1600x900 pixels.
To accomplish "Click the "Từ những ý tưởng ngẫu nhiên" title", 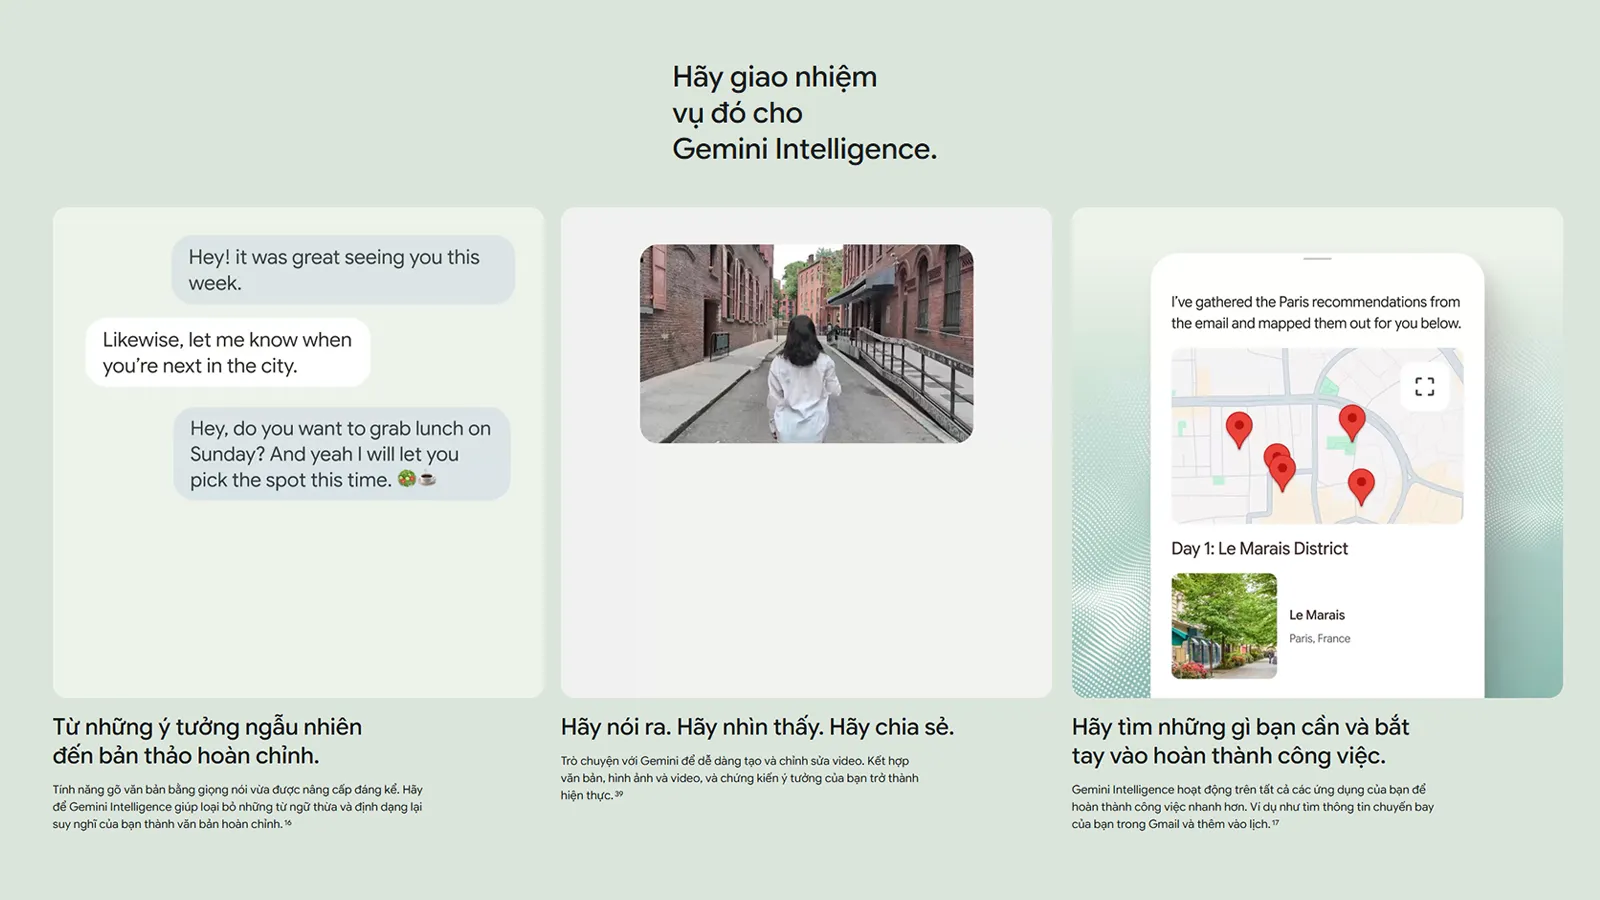I will pos(207,741).
